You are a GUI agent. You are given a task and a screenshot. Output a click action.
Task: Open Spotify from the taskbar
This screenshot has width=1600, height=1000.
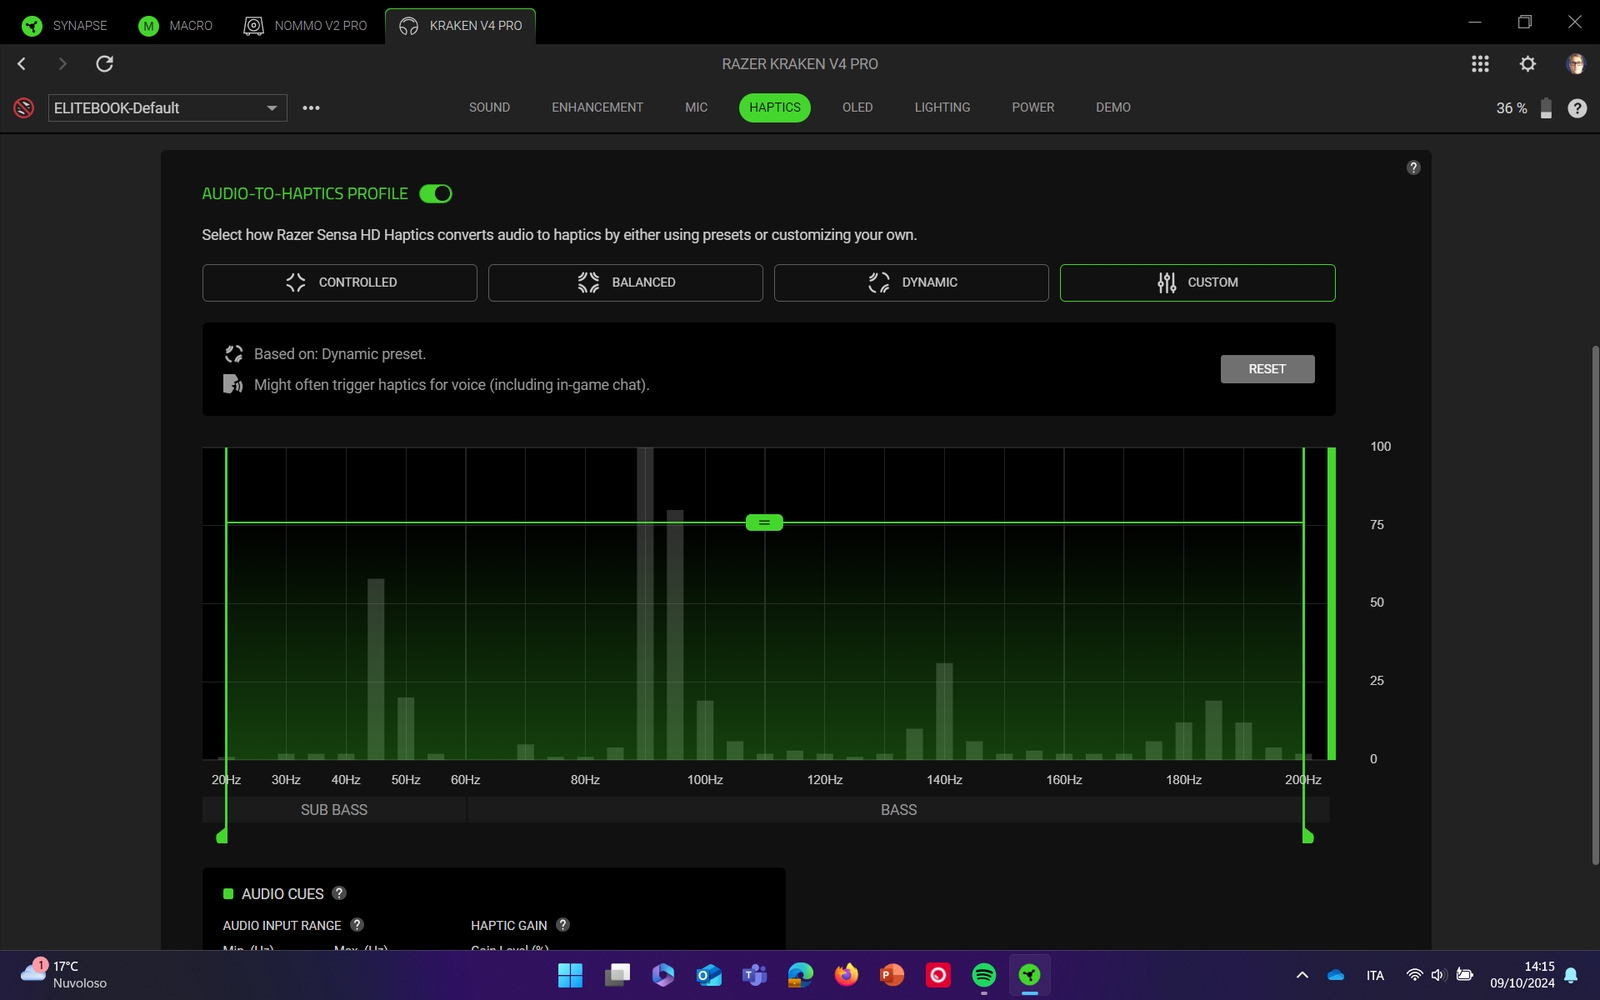(984, 975)
